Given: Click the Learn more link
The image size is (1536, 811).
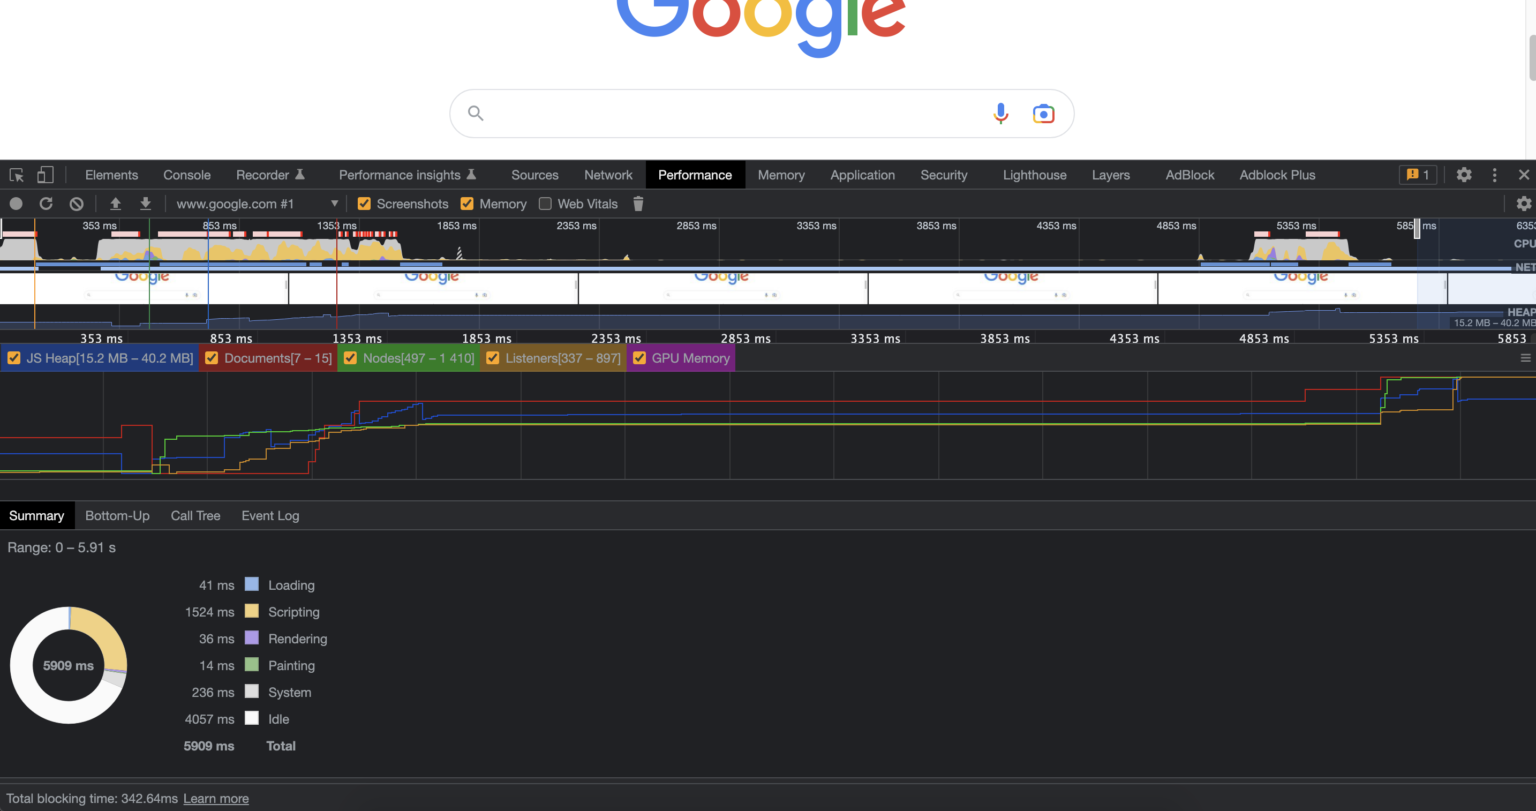Looking at the screenshot, I should click(x=216, y=799).
